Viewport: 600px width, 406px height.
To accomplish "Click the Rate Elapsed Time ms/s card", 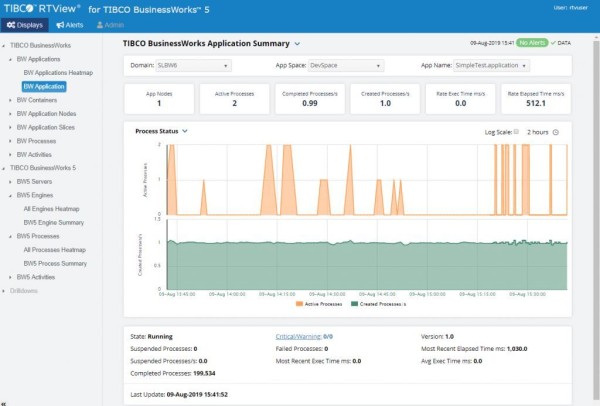I will point(536,99).
